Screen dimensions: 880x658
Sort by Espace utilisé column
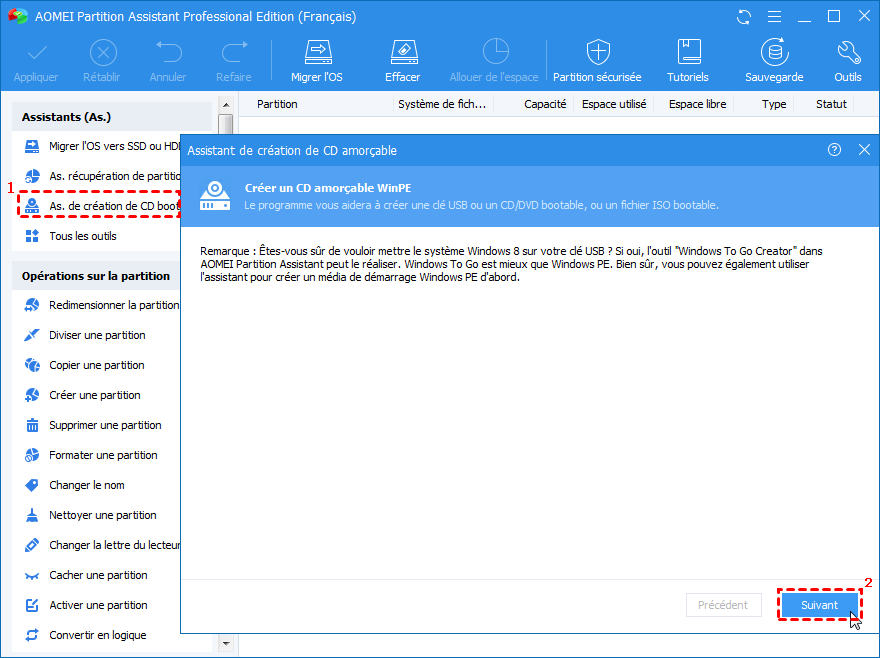pos(614,104)
